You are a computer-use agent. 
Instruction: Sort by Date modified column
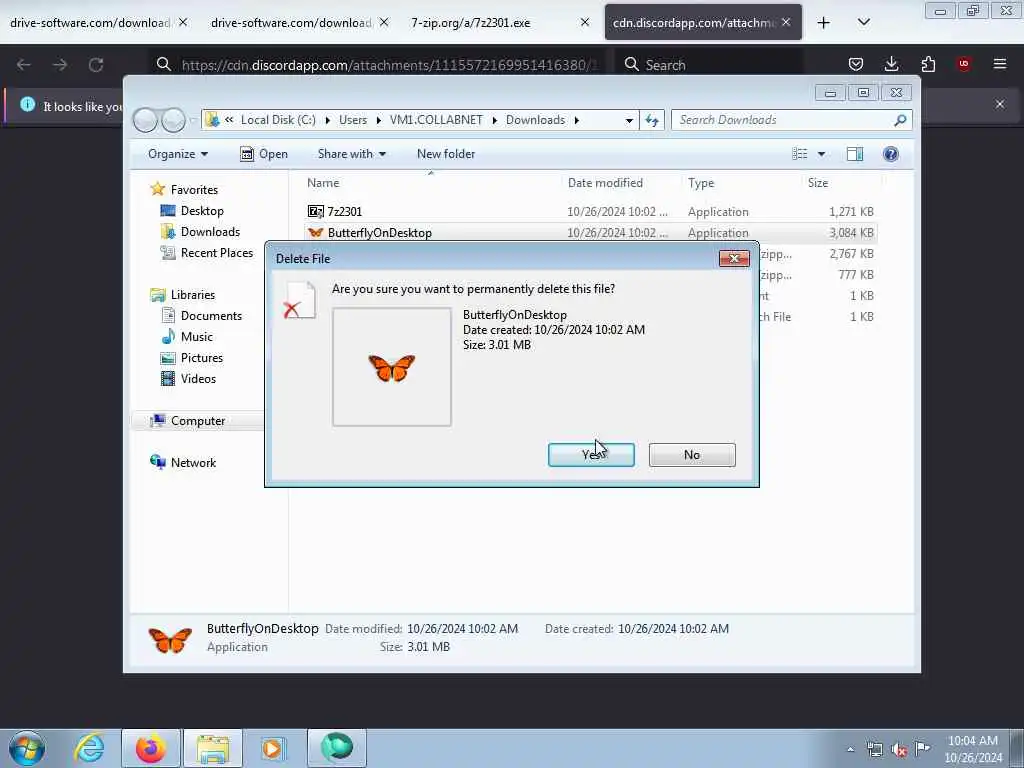click(x=605, y=183)
